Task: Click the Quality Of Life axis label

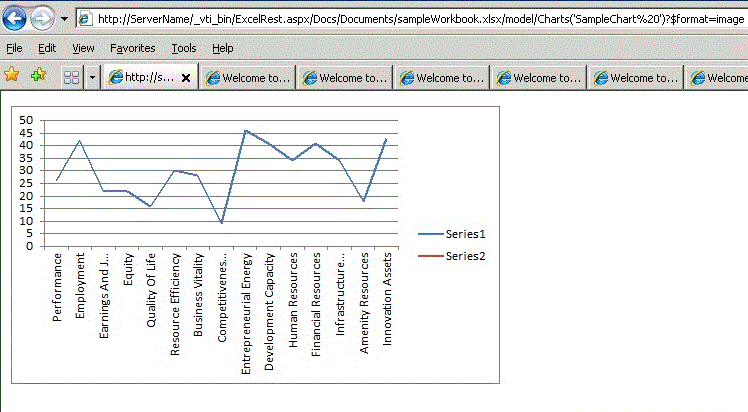Action: tap(151, 290)
